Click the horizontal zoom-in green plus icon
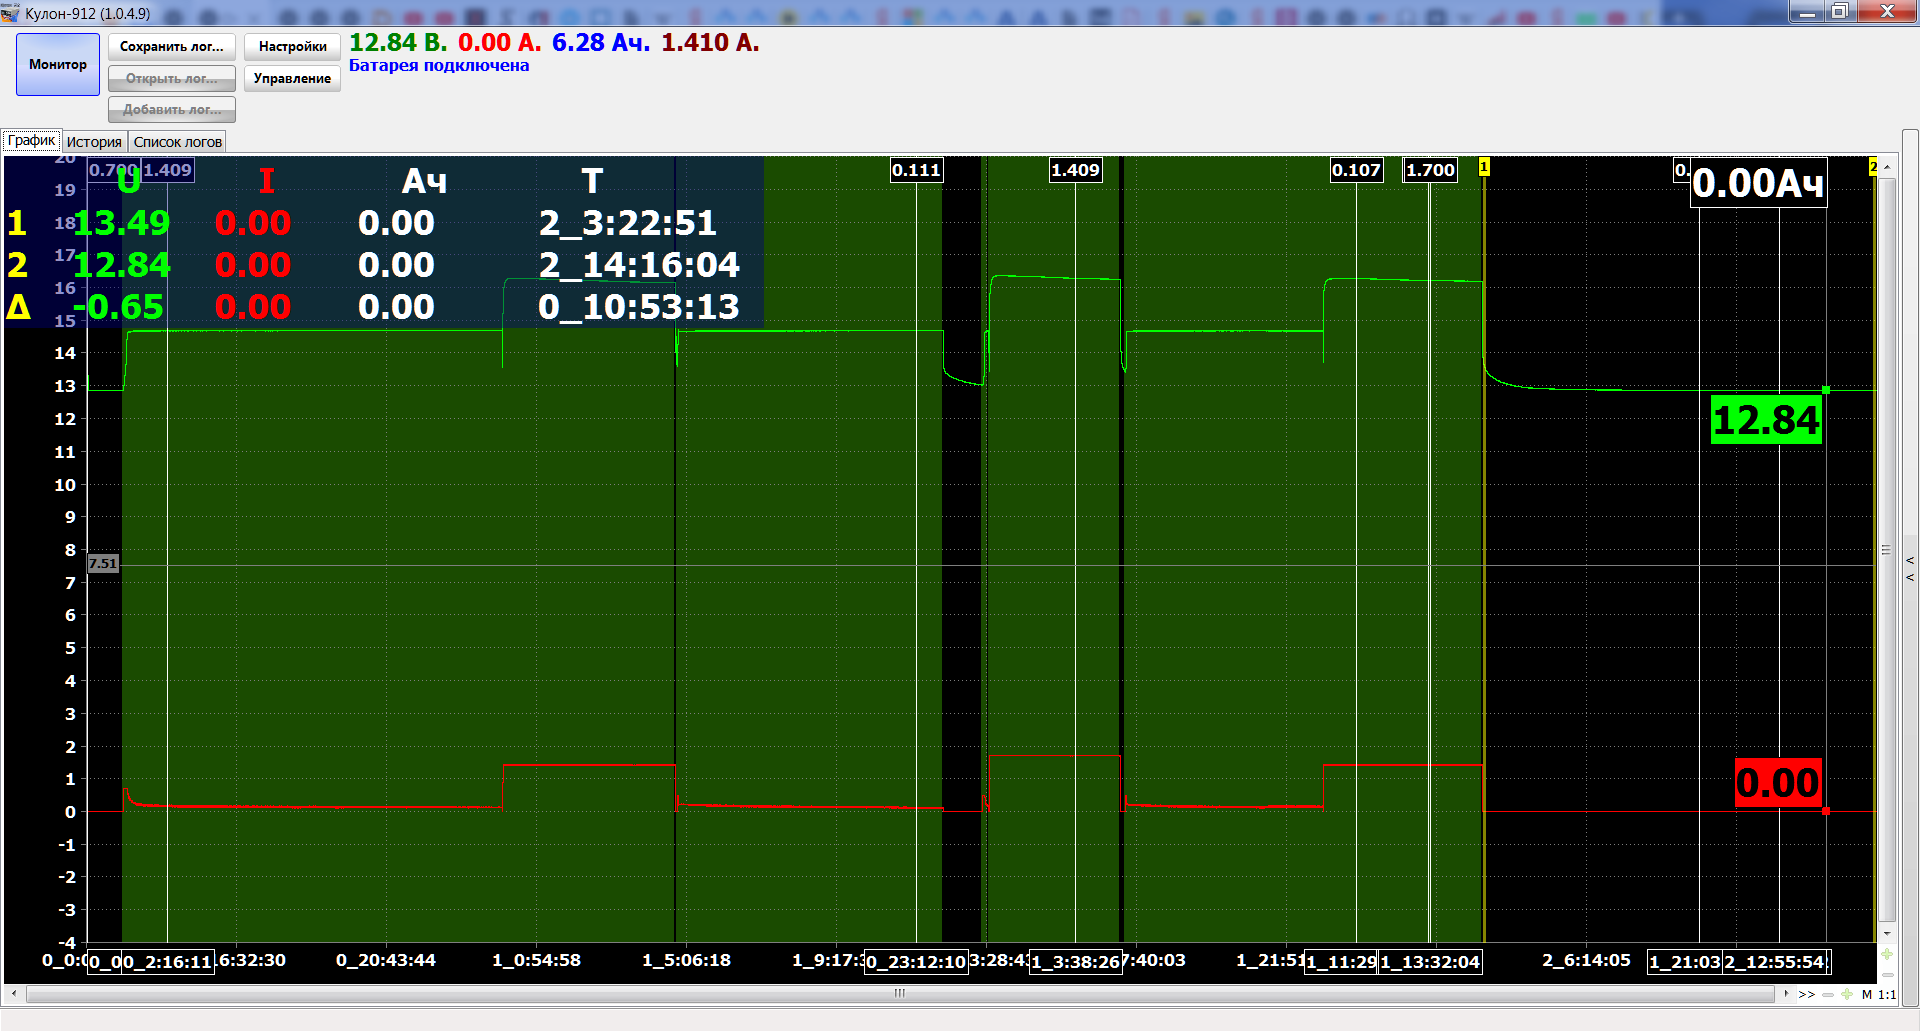 click(x=1846, y=994)
